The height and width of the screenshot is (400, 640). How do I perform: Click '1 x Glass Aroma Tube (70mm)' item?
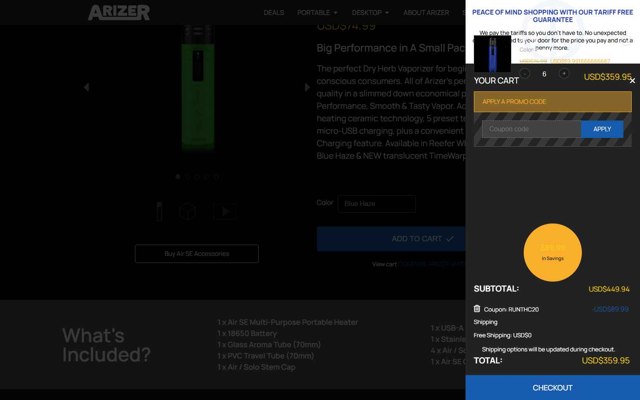point(269,344)
